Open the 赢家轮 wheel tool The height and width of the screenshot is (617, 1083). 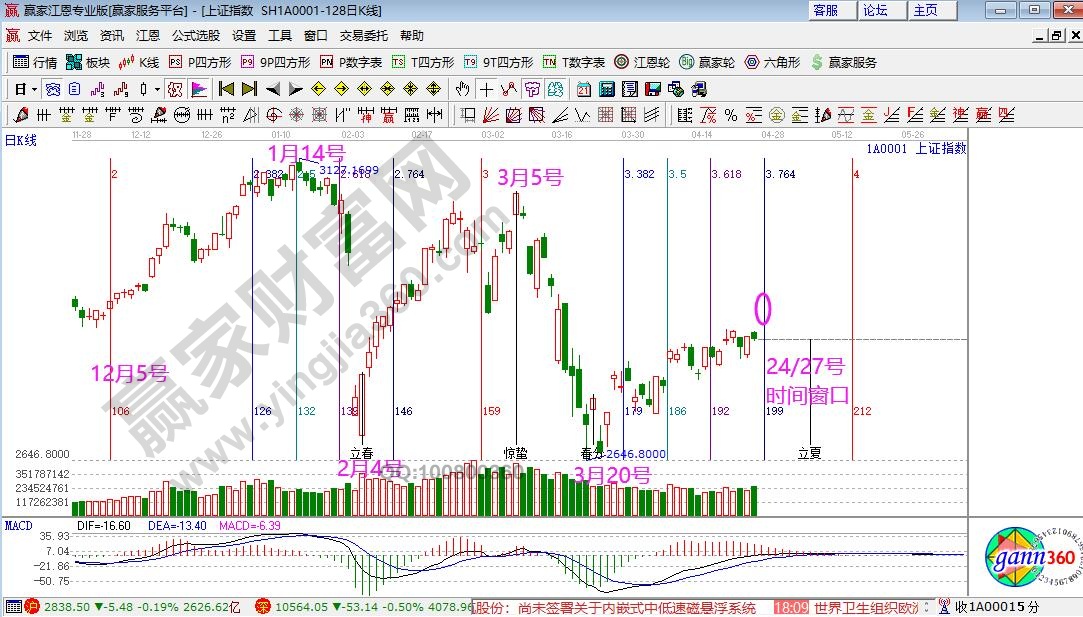707,62
